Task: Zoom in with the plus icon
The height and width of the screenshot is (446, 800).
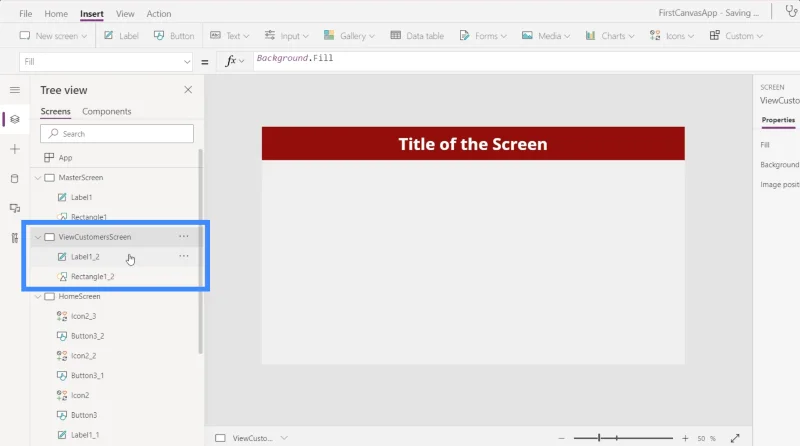Action: coord(685,438)
